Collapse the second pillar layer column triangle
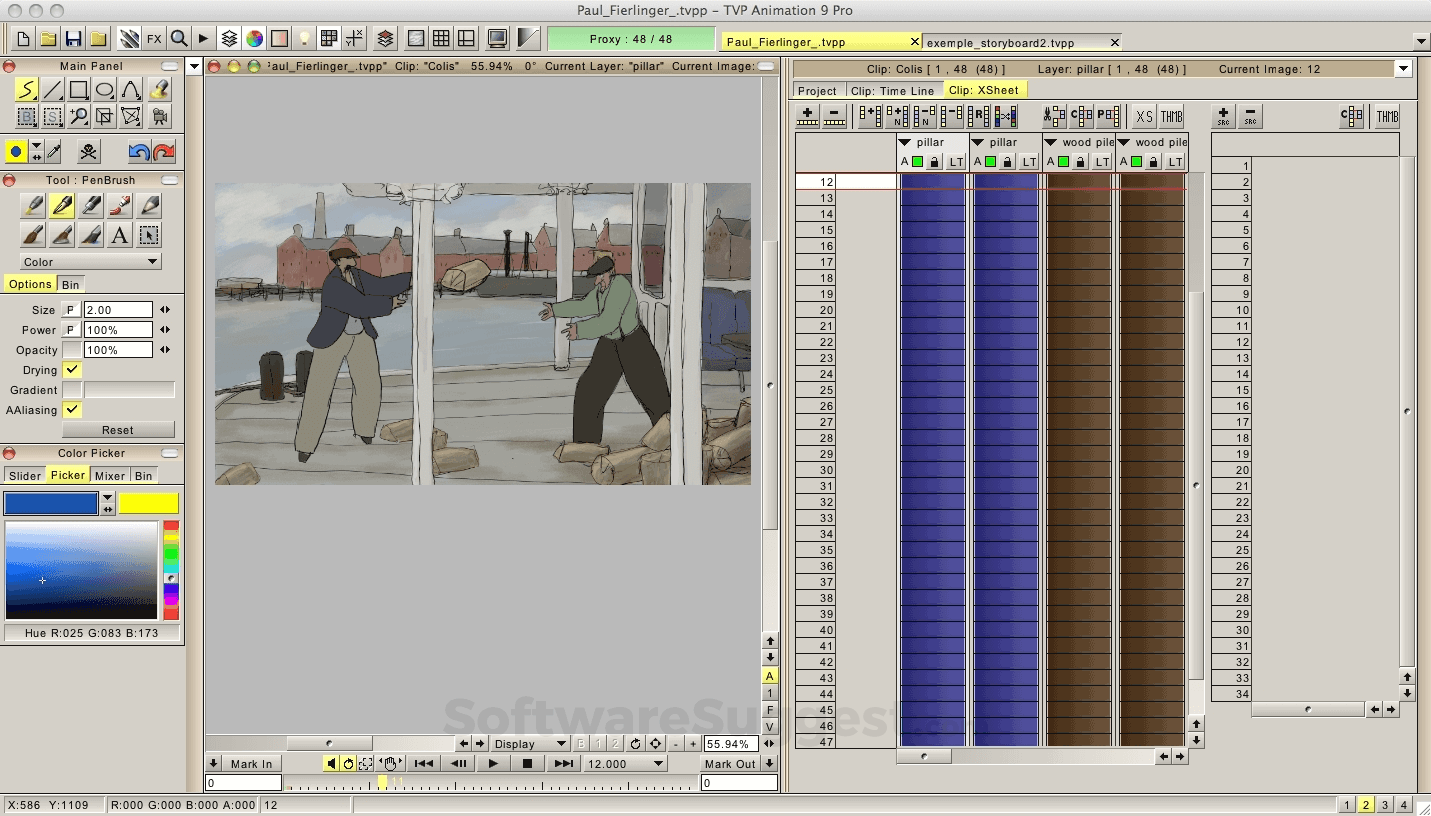Viewport: 1431px width, 816px height. (978, 142)
